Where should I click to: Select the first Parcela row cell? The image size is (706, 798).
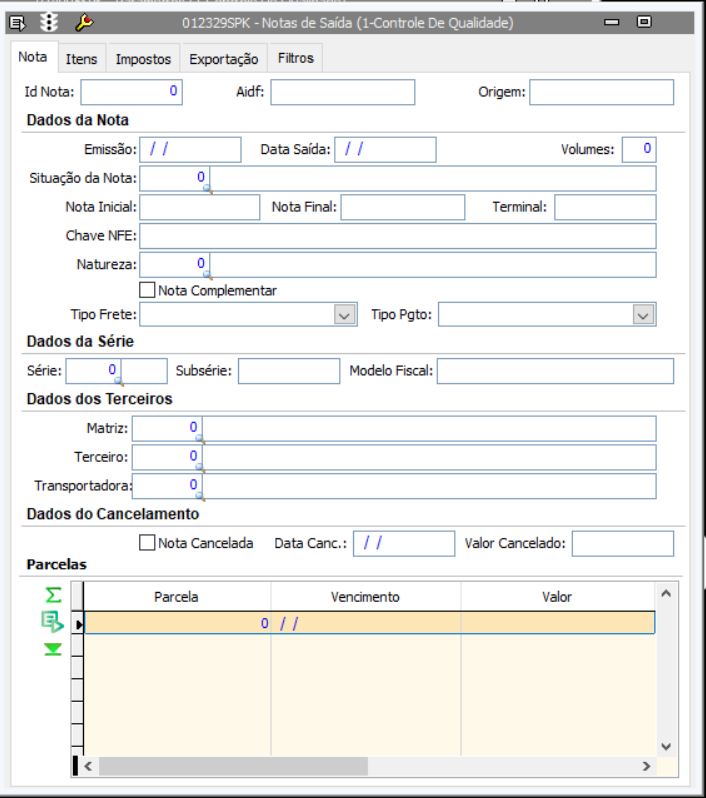(x=177, y=623)
